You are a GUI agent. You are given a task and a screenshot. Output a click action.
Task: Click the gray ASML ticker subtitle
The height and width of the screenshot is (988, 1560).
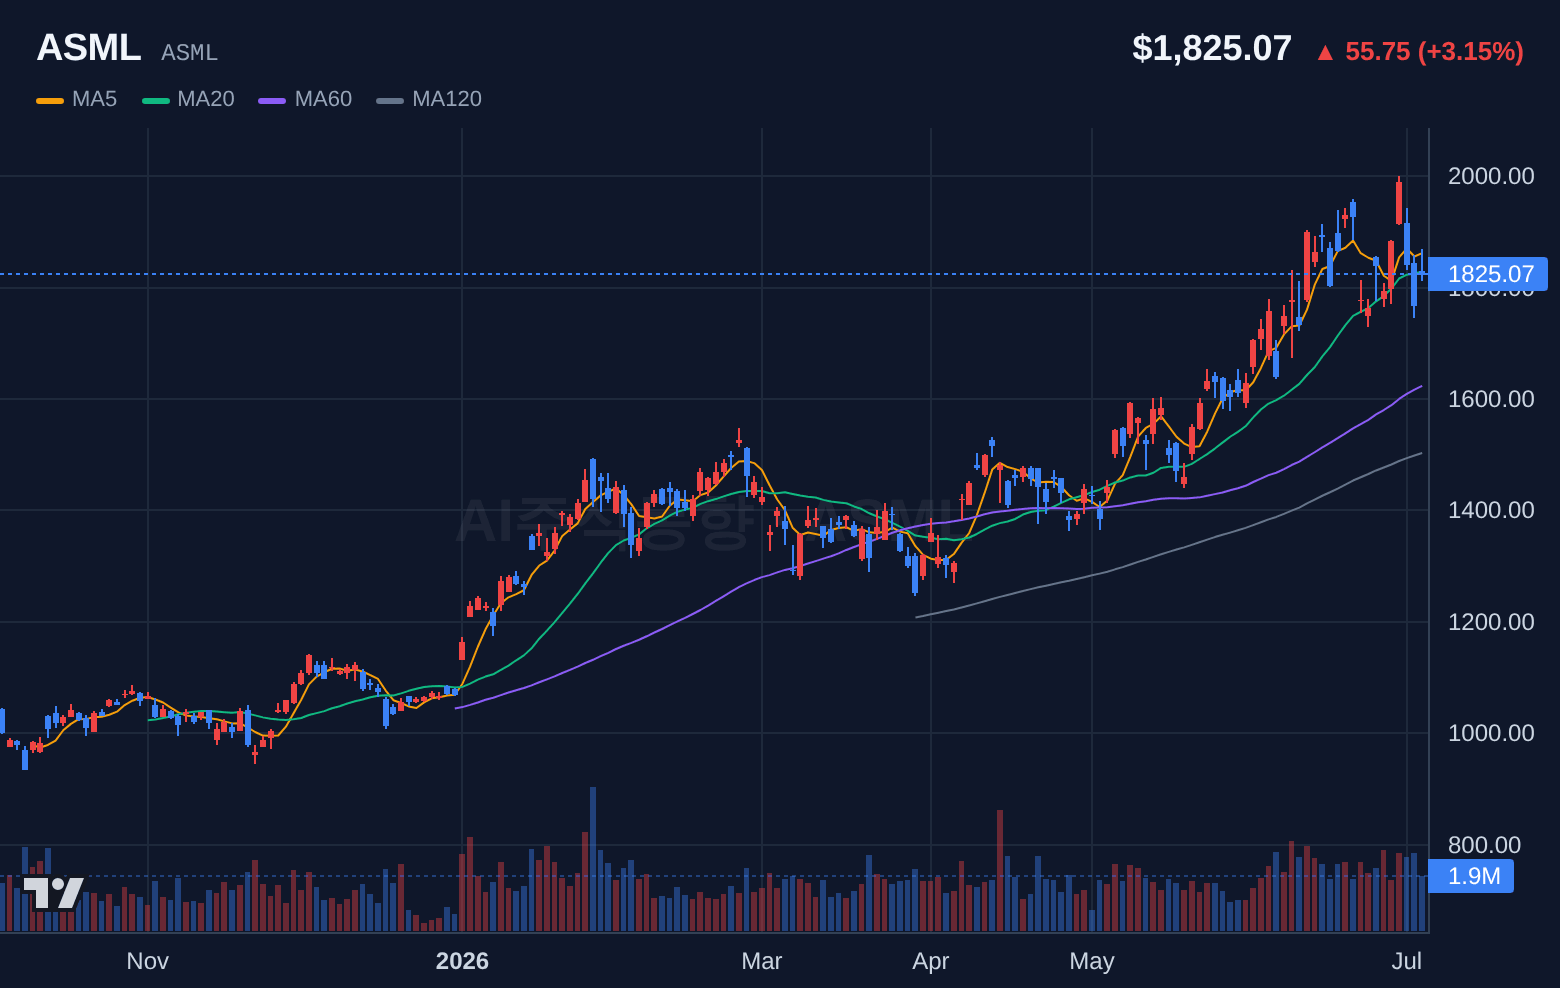pyautogui.click(x=189, y=53)
